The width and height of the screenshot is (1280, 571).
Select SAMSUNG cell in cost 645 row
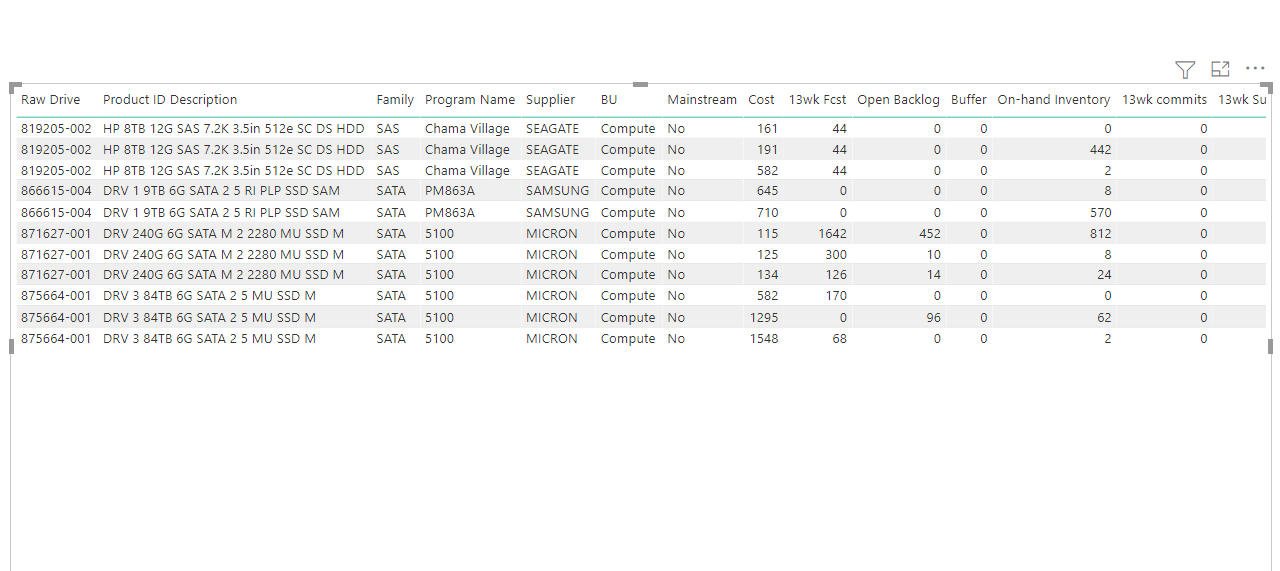[558, 191]
